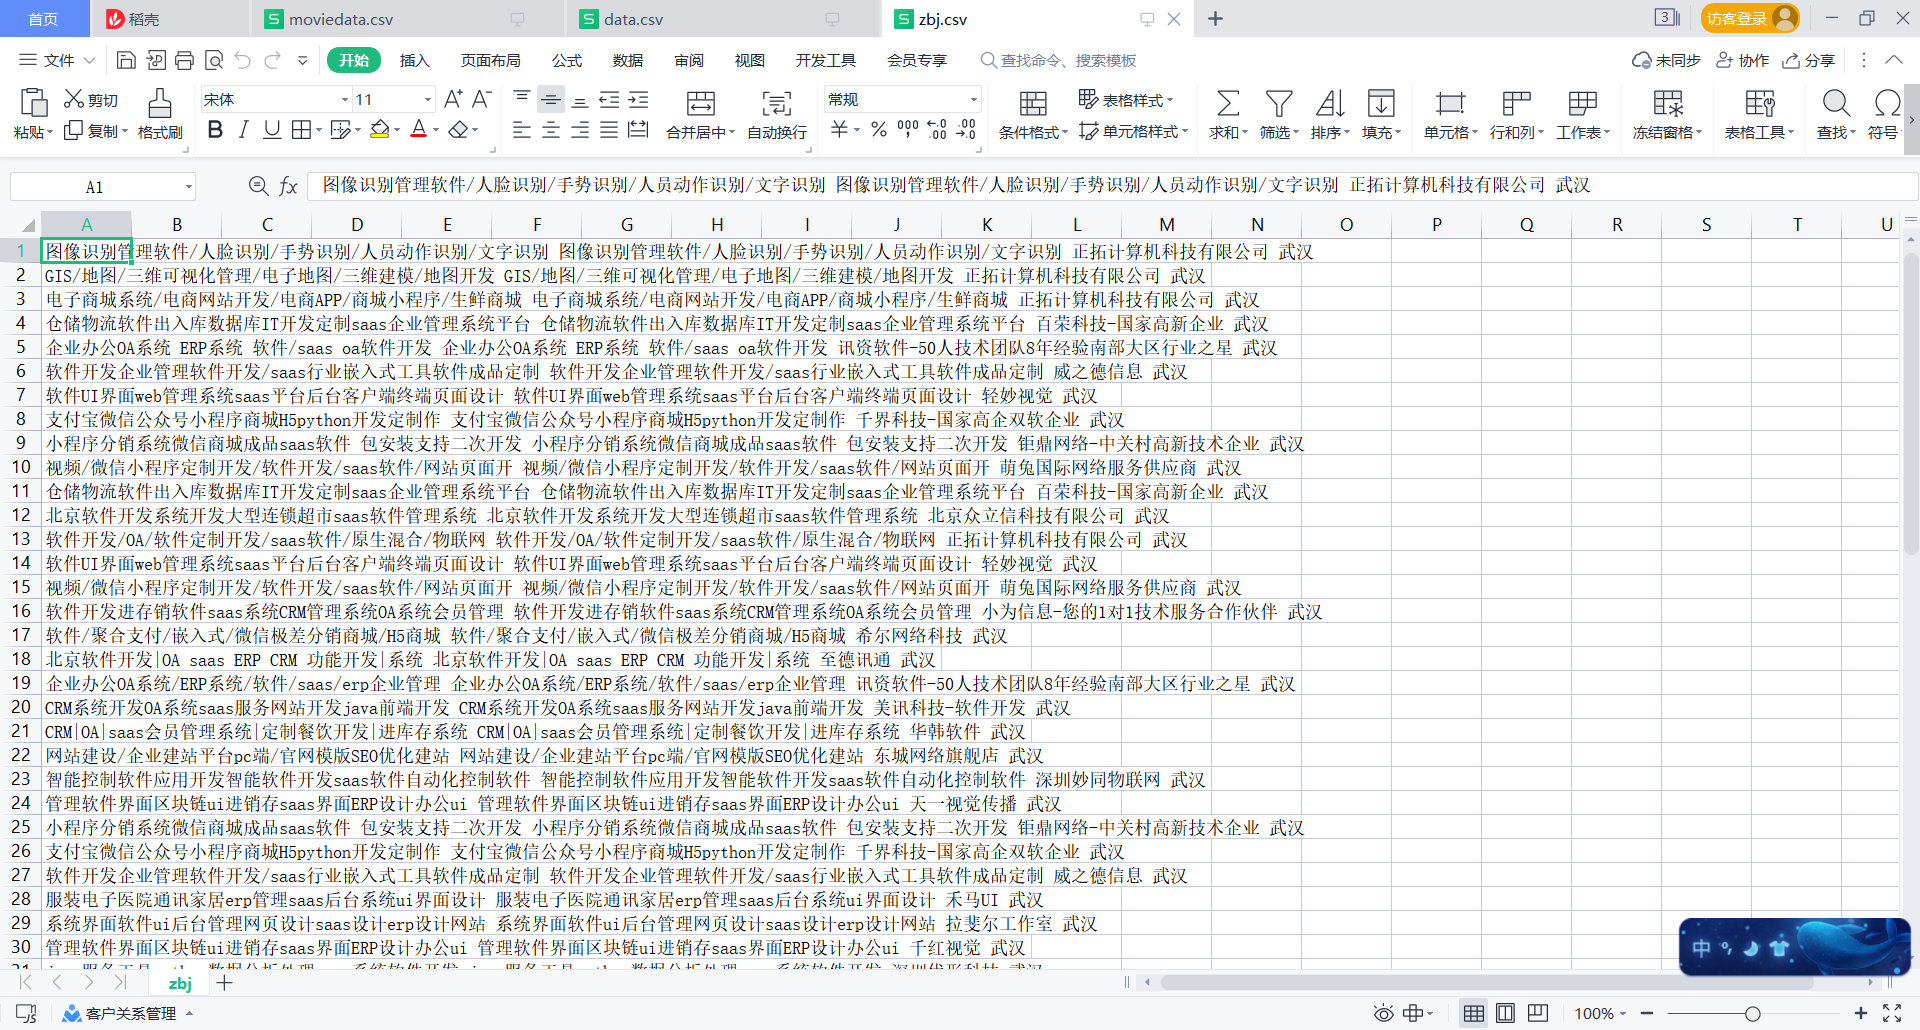1920x1030 pixels.
Task: Click the 访客登录 login button
Action: [1749, 18]
